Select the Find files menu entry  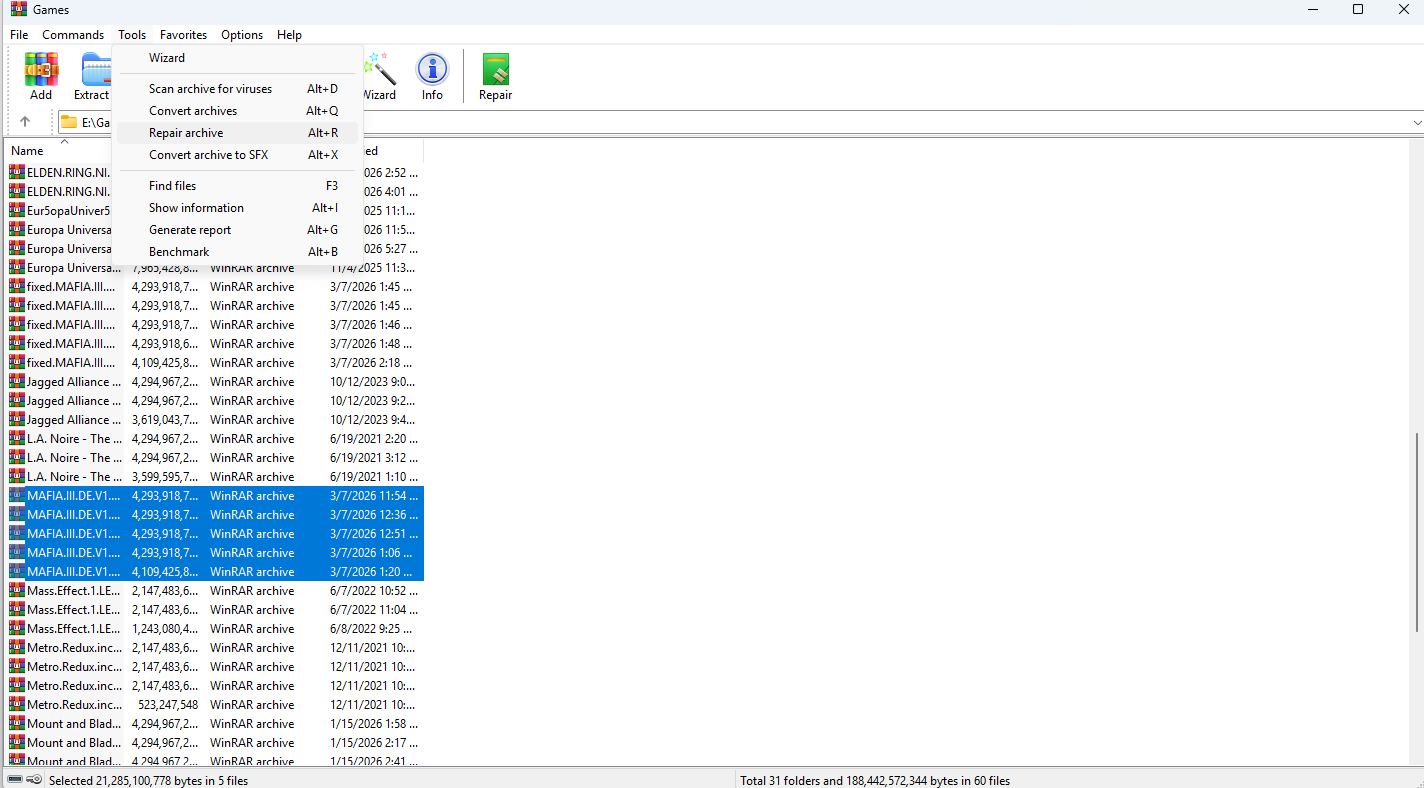(x=237, y=186)
